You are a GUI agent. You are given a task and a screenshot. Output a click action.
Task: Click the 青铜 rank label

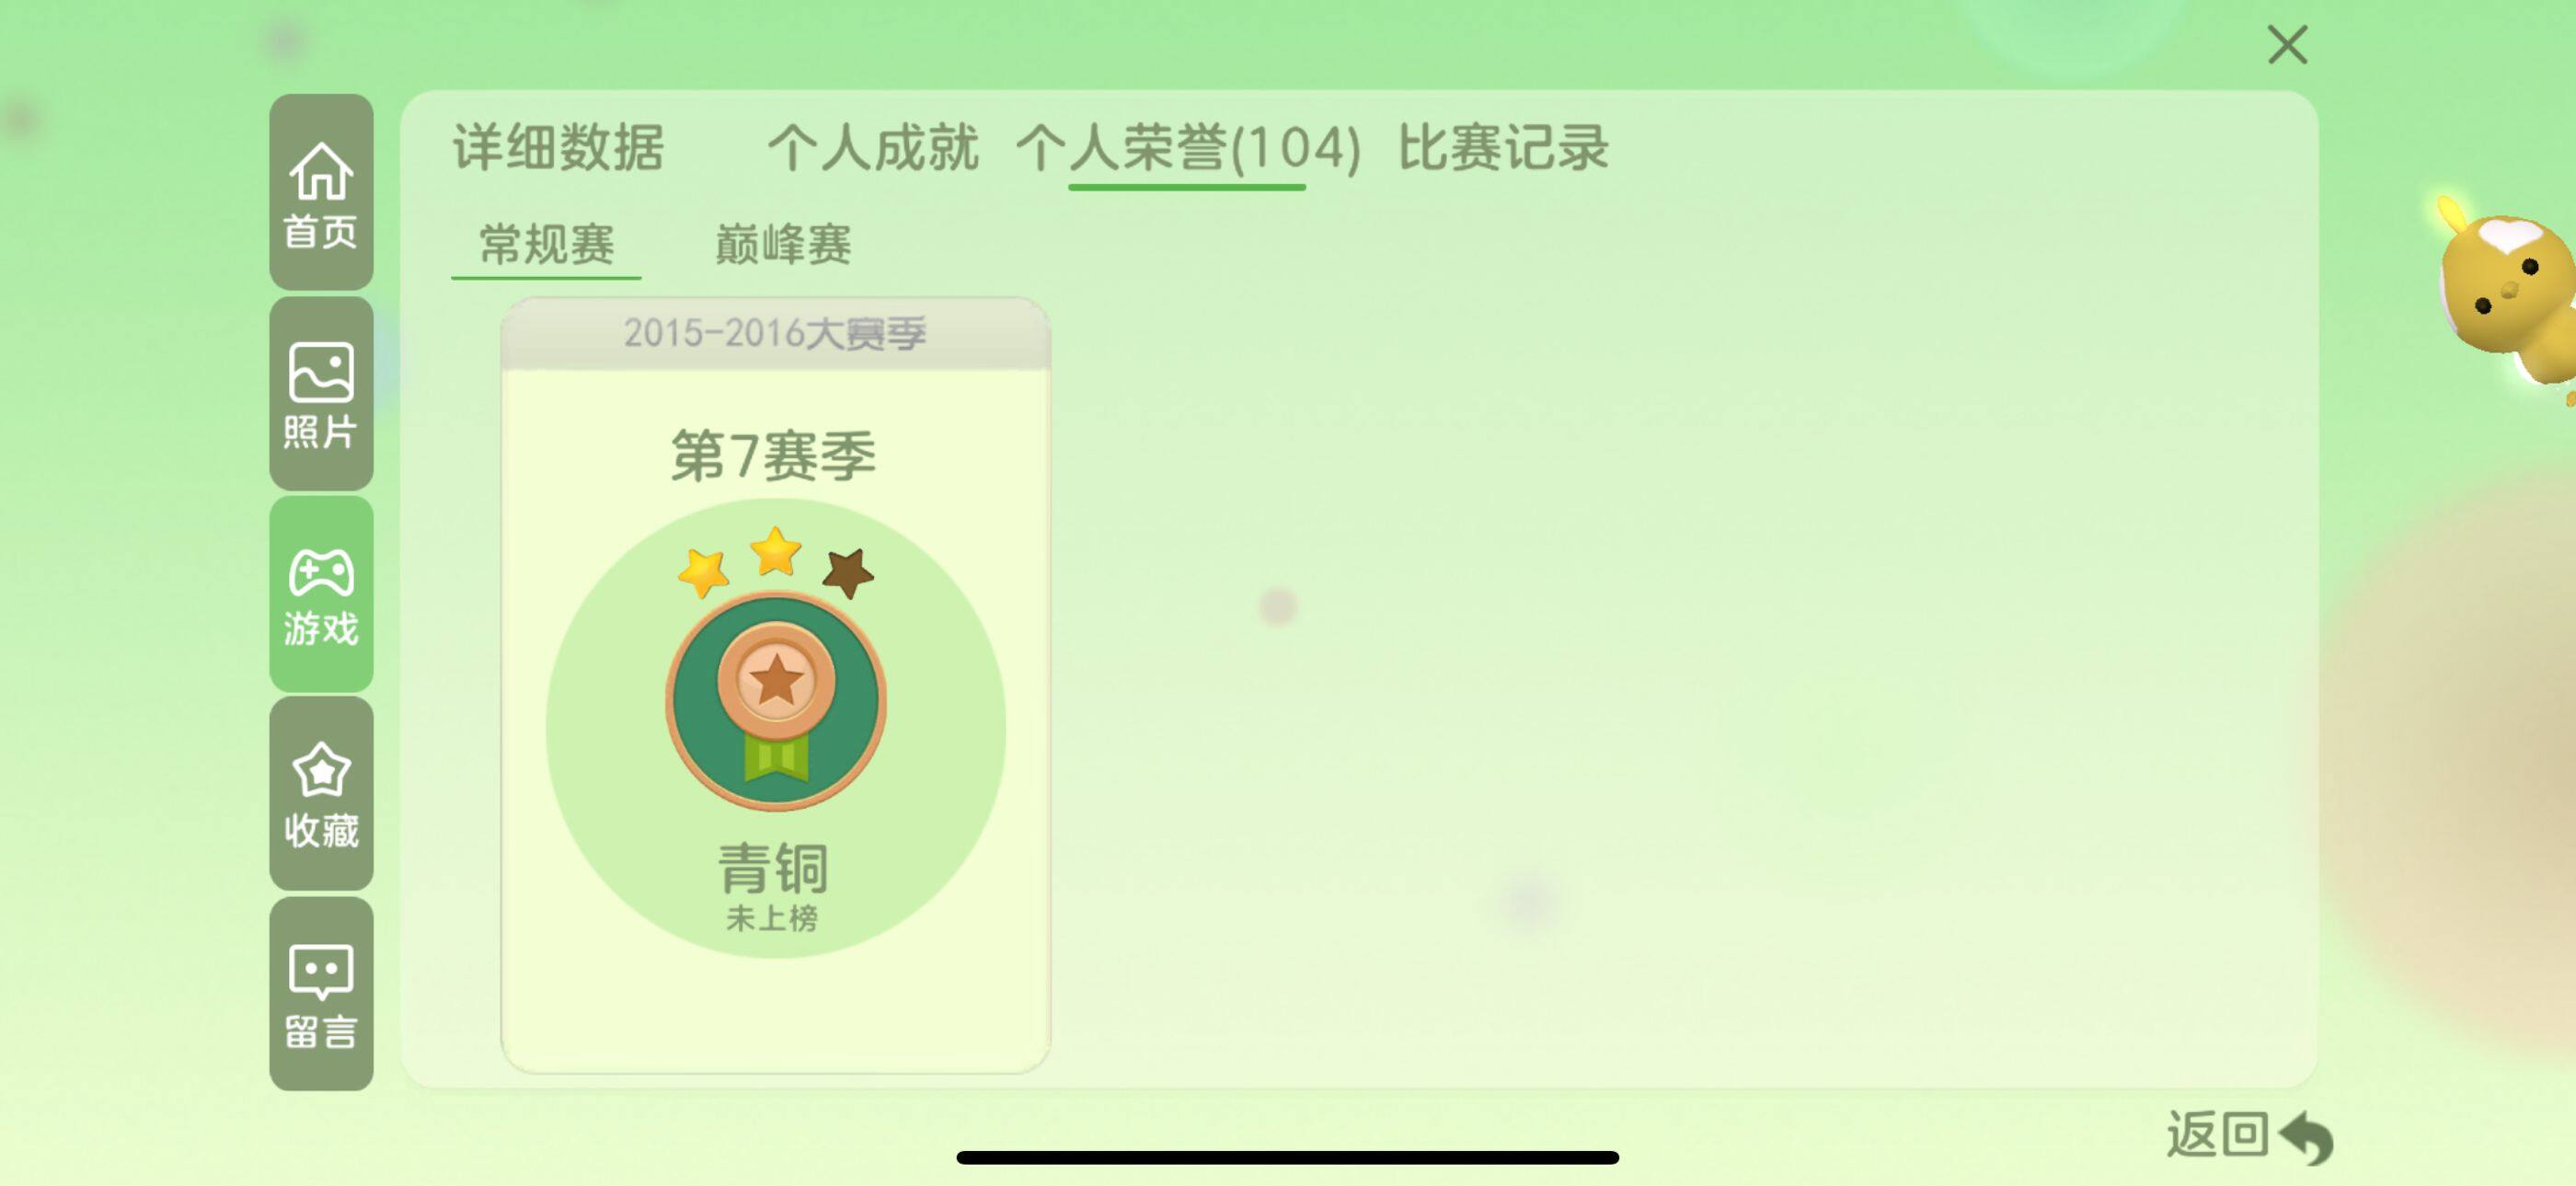click(x=773, y=867)
